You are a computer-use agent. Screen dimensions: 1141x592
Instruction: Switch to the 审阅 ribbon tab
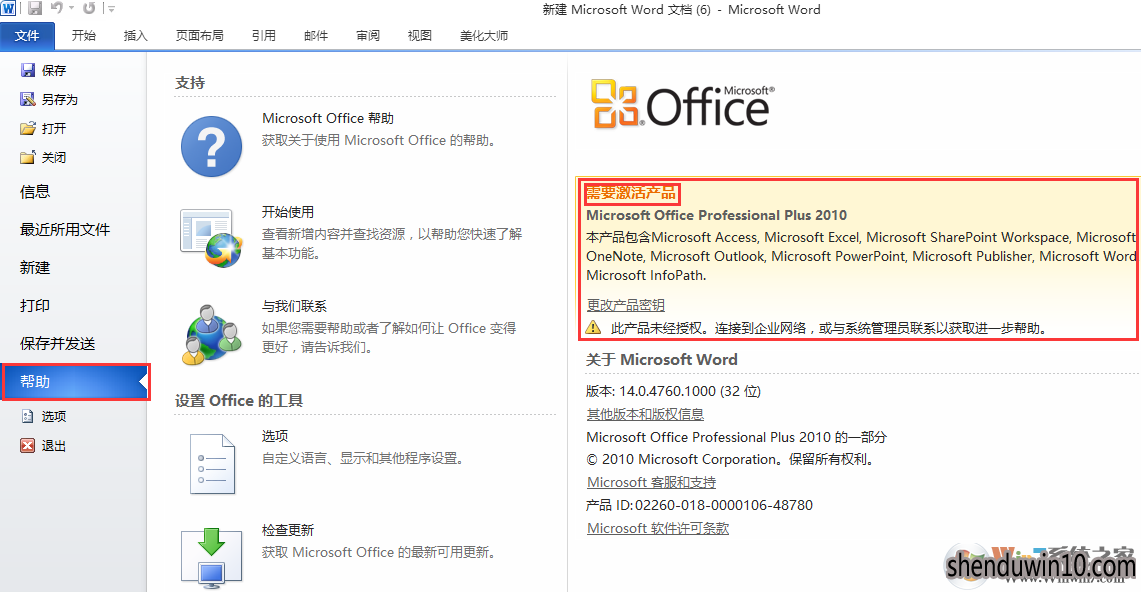(x=367, y=36)
